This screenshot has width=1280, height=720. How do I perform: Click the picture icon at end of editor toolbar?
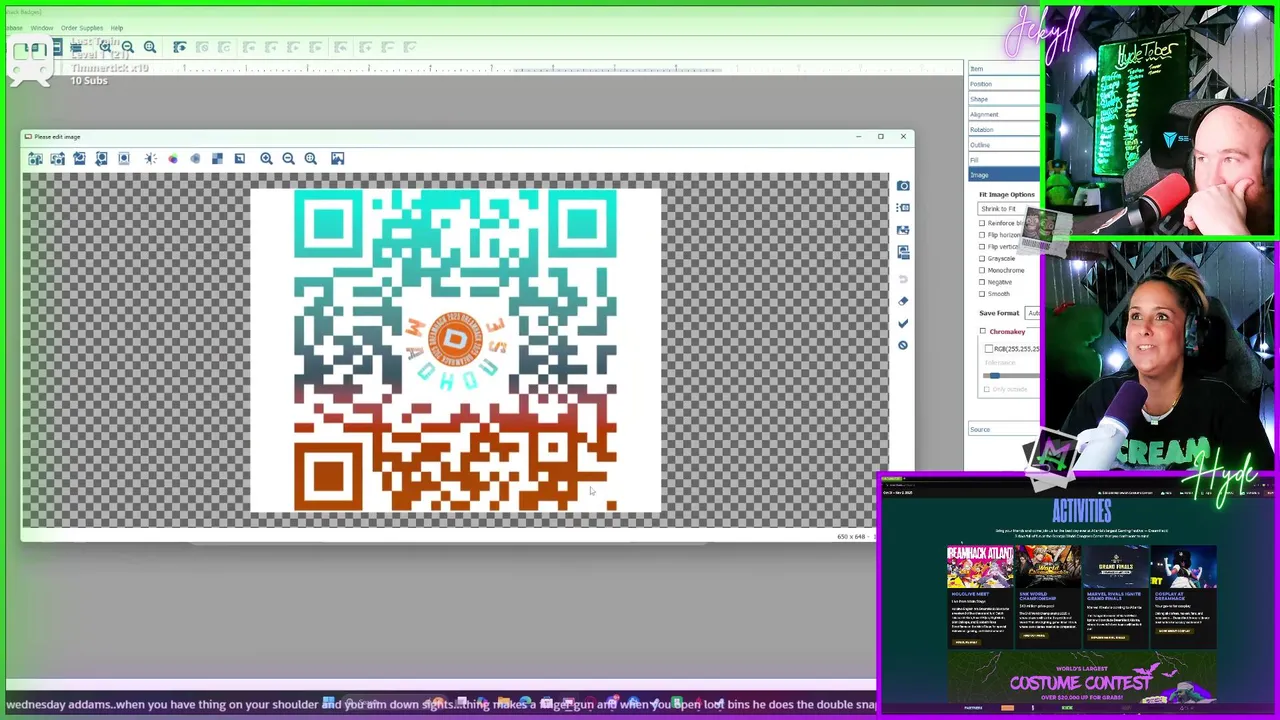coord(337,158)
